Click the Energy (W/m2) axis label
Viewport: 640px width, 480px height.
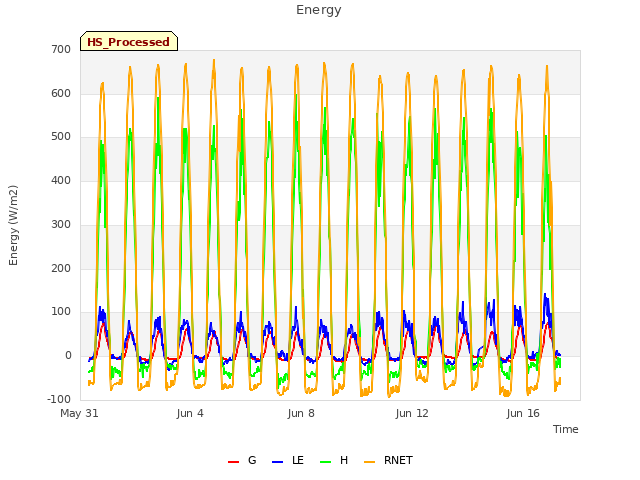13,225
